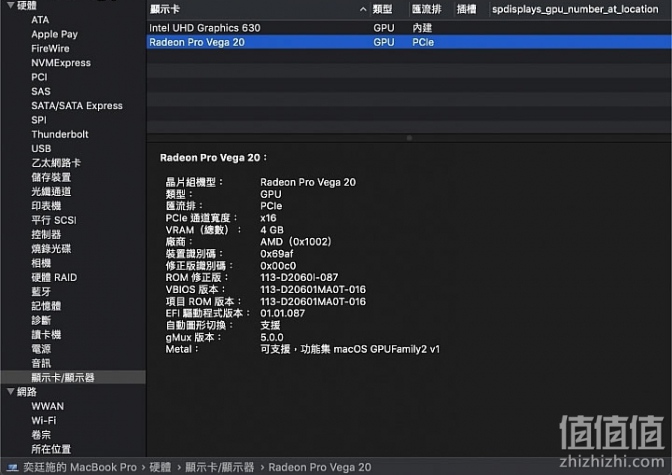672x475 pixels.
Task: Collapse the 網路 network section triangle
Action: pyautogui.click(x=11, y=391)
